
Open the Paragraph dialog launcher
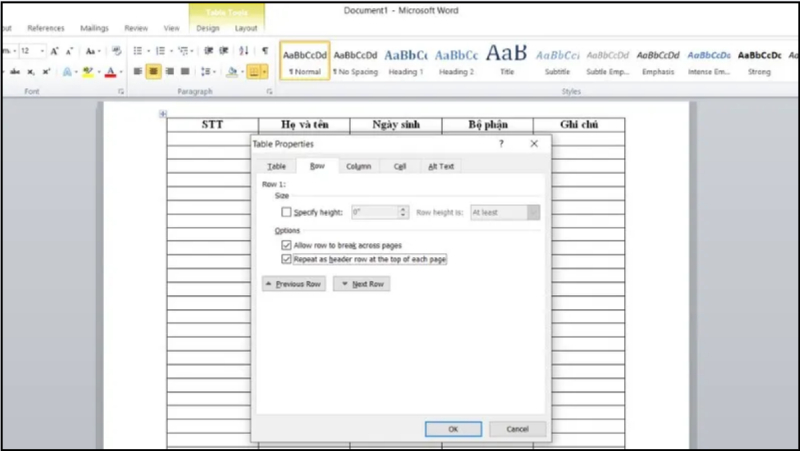[269, 91]
